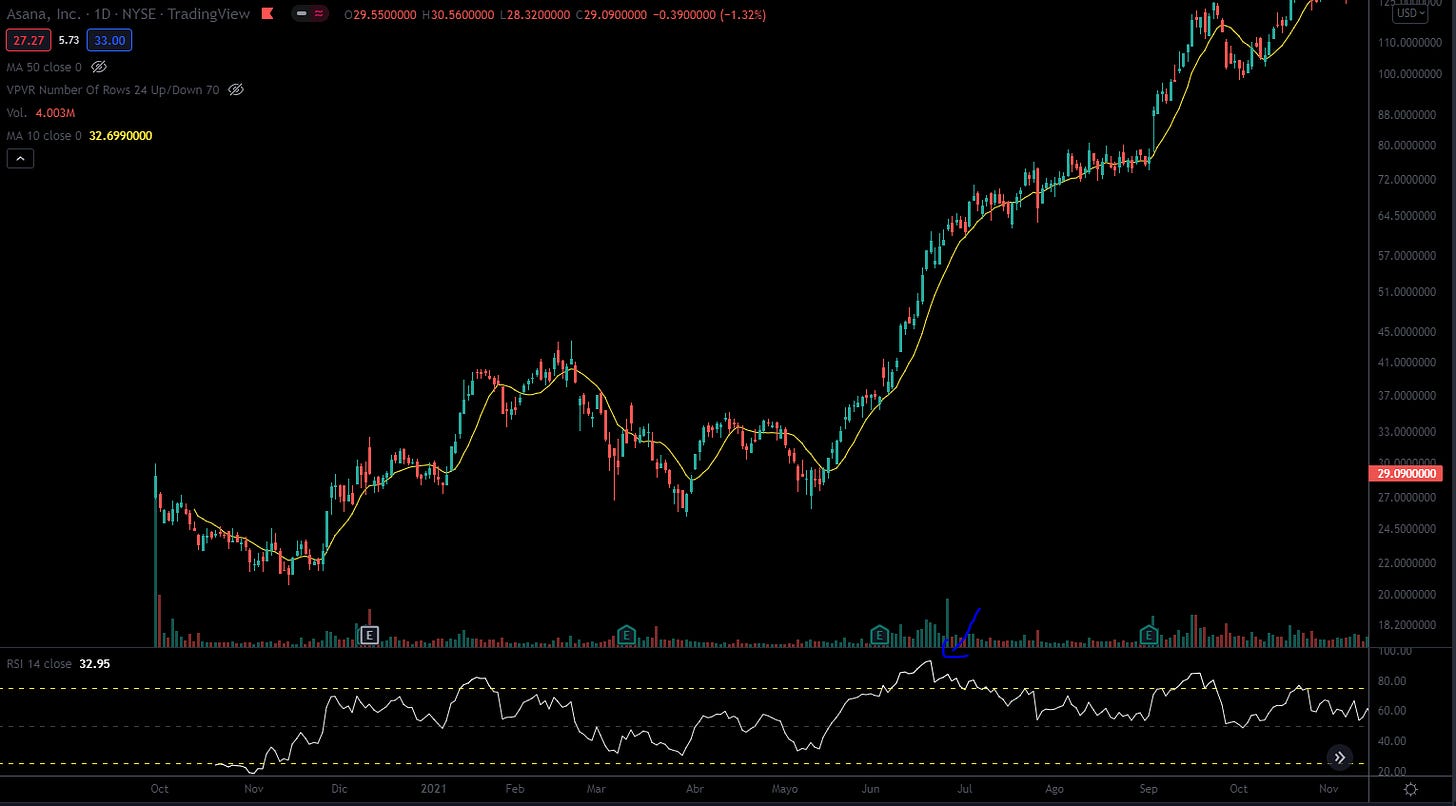Toggle the pill-shaped market status indicator
1456x806 pixels.
click(311, 15)
